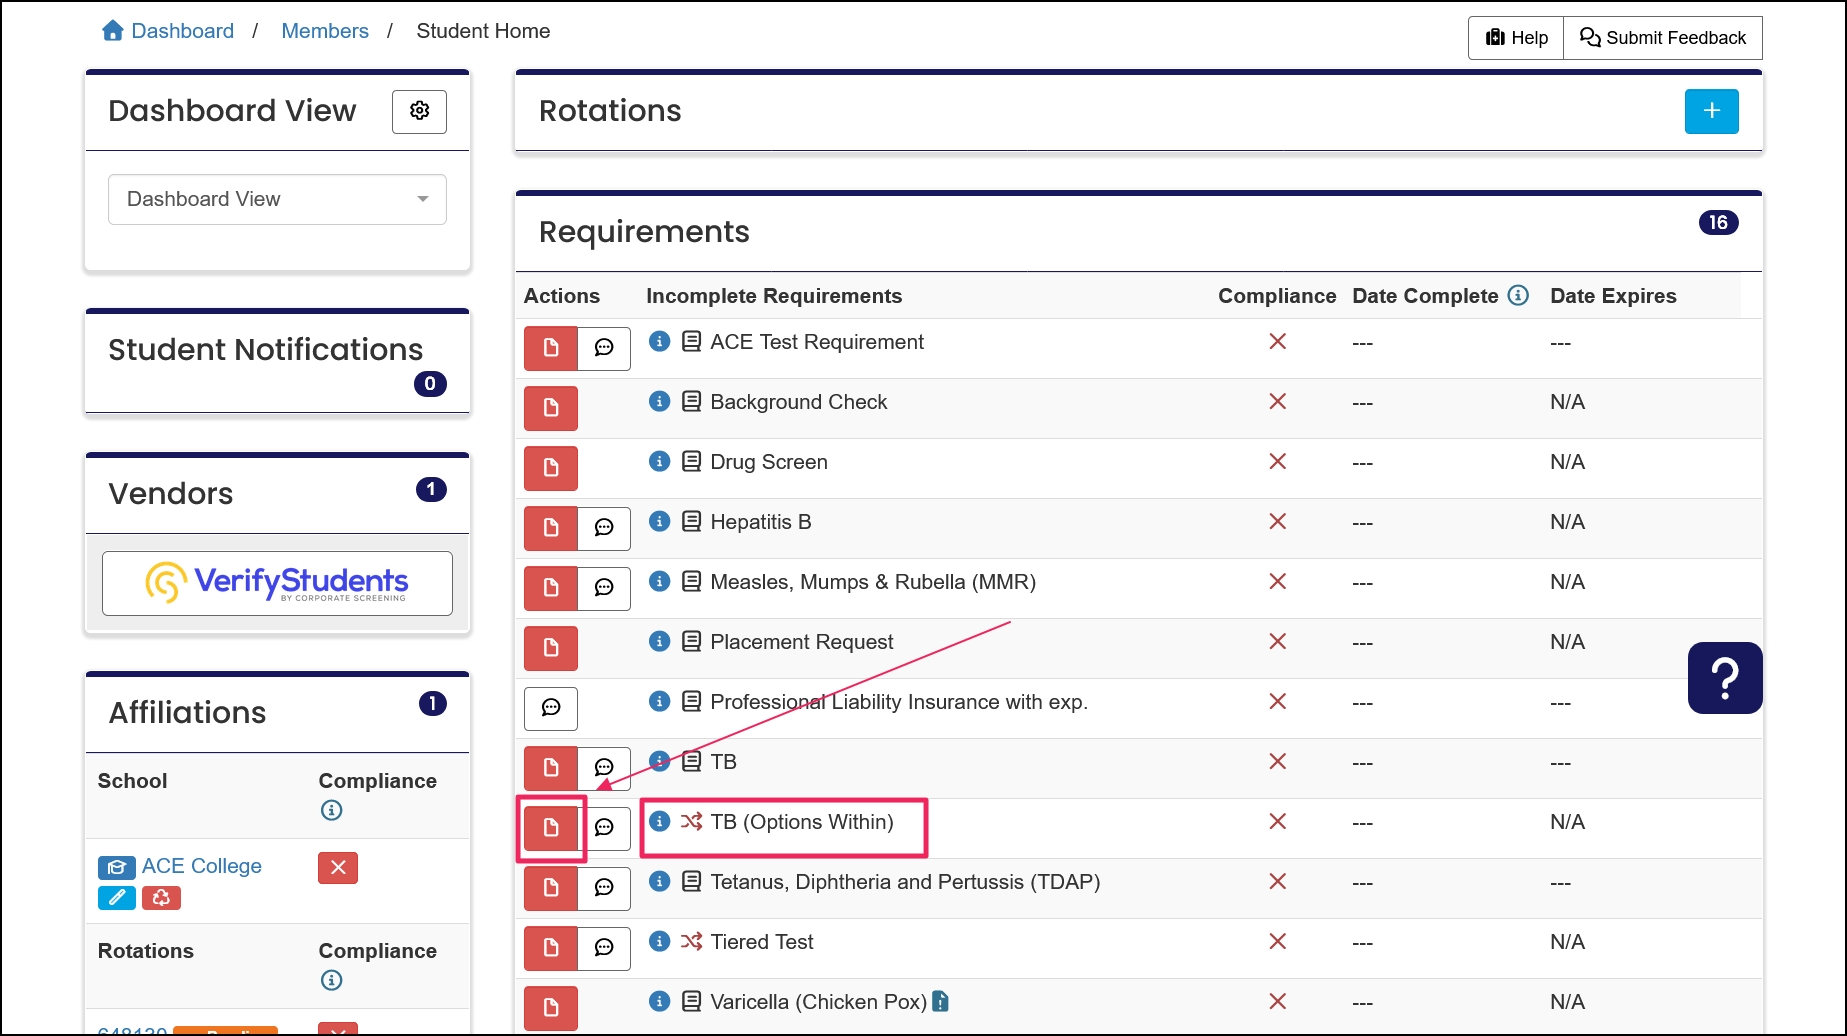Open the comment bubble for Hepatitis B
Screen dimensions: 1847x1036
[604, 528]
